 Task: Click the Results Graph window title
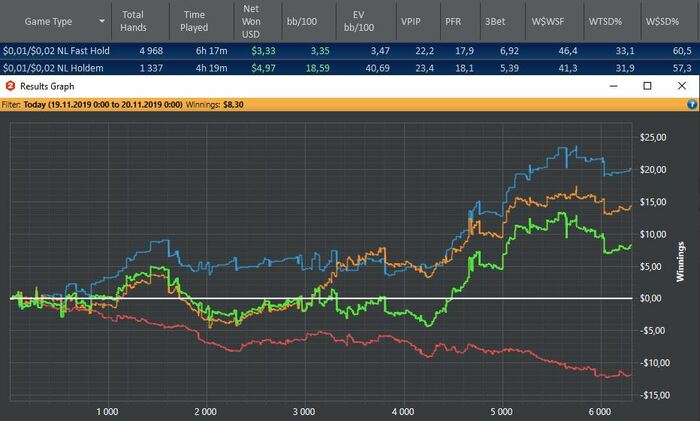coord(47,86)
